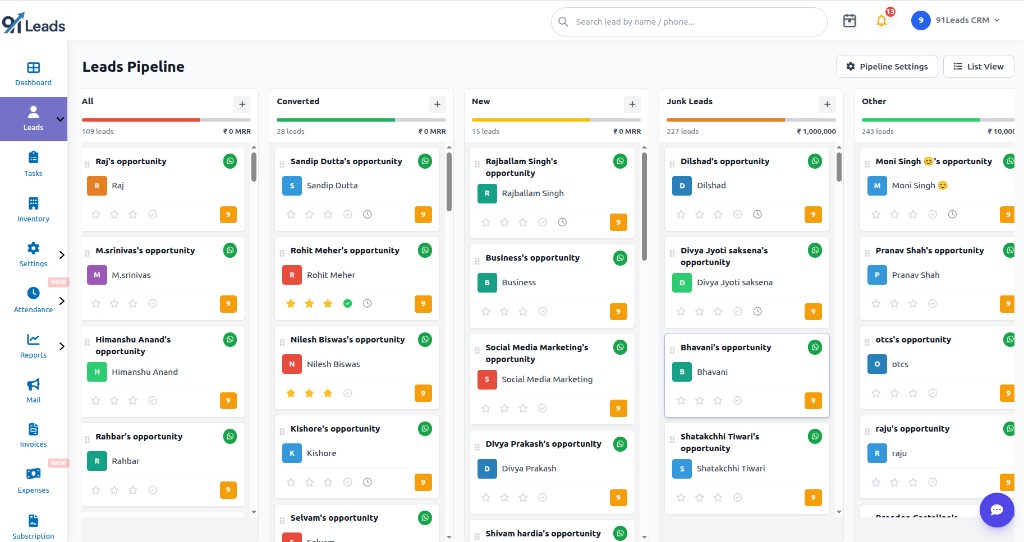Screen dimensions: 1024x542
Task: Toggle second star on Nilesh Biswas's opportunity
Action: pos(310,393)
